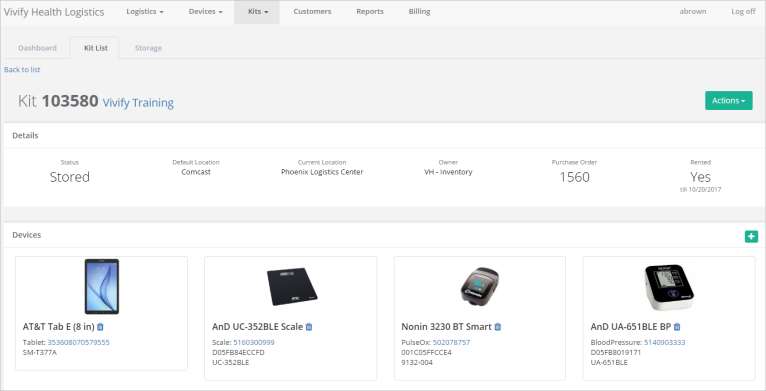Click the green plus add device icon
Screen dimensions: 766x391
(x=751, y=237)
